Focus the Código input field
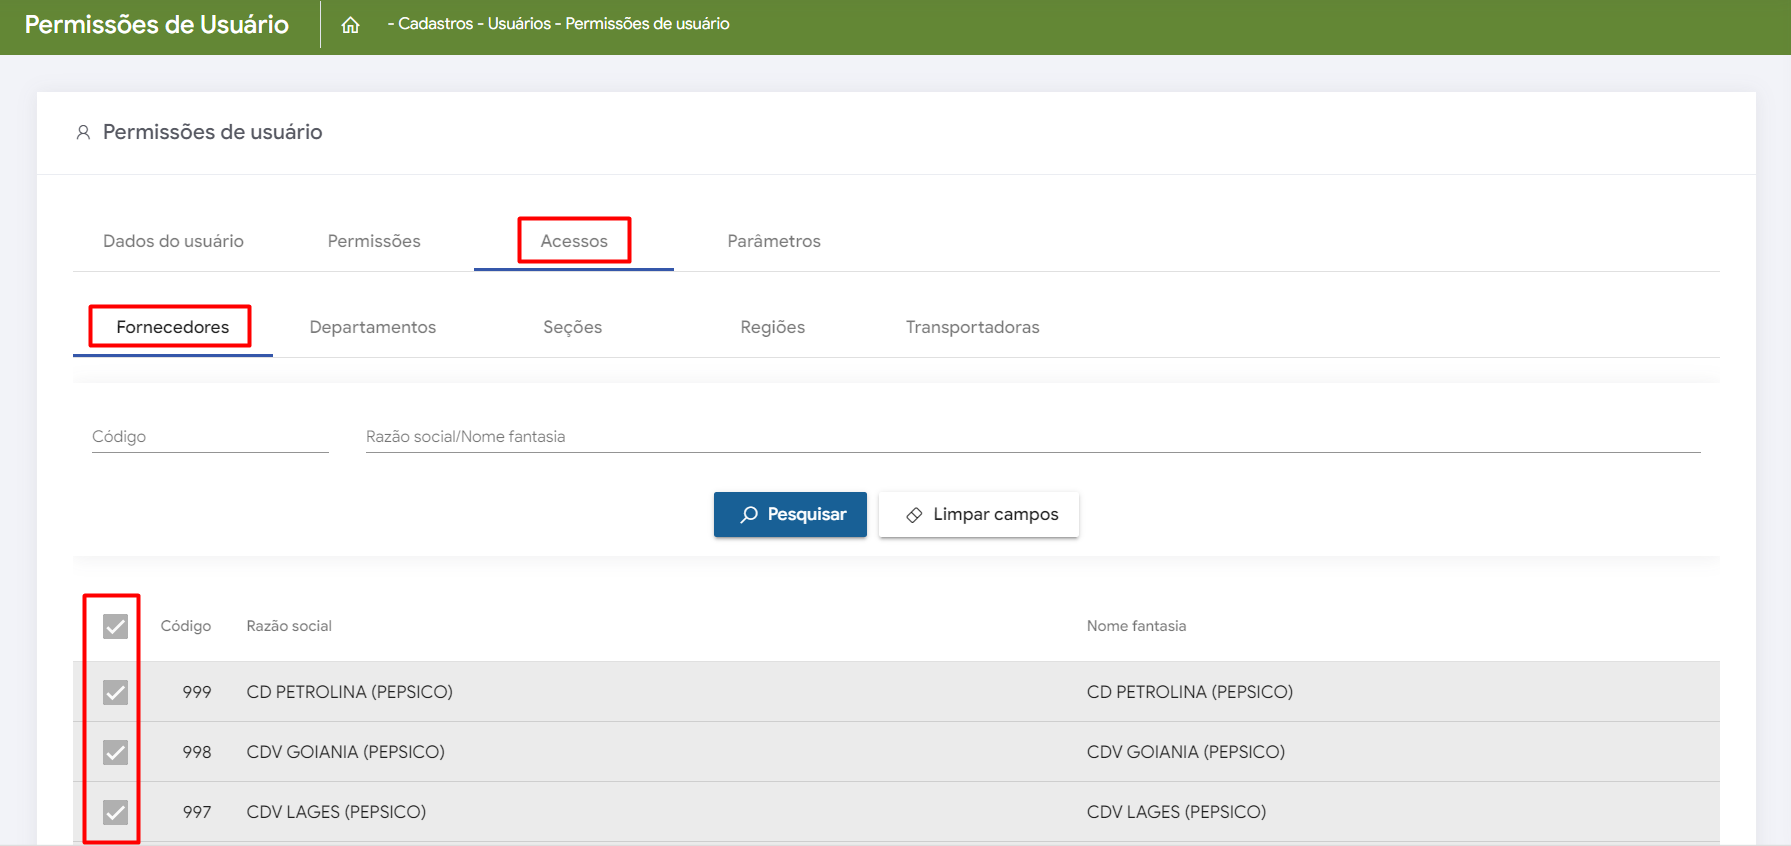Viewport: 1791px width, 846px height. pos(210,437)
